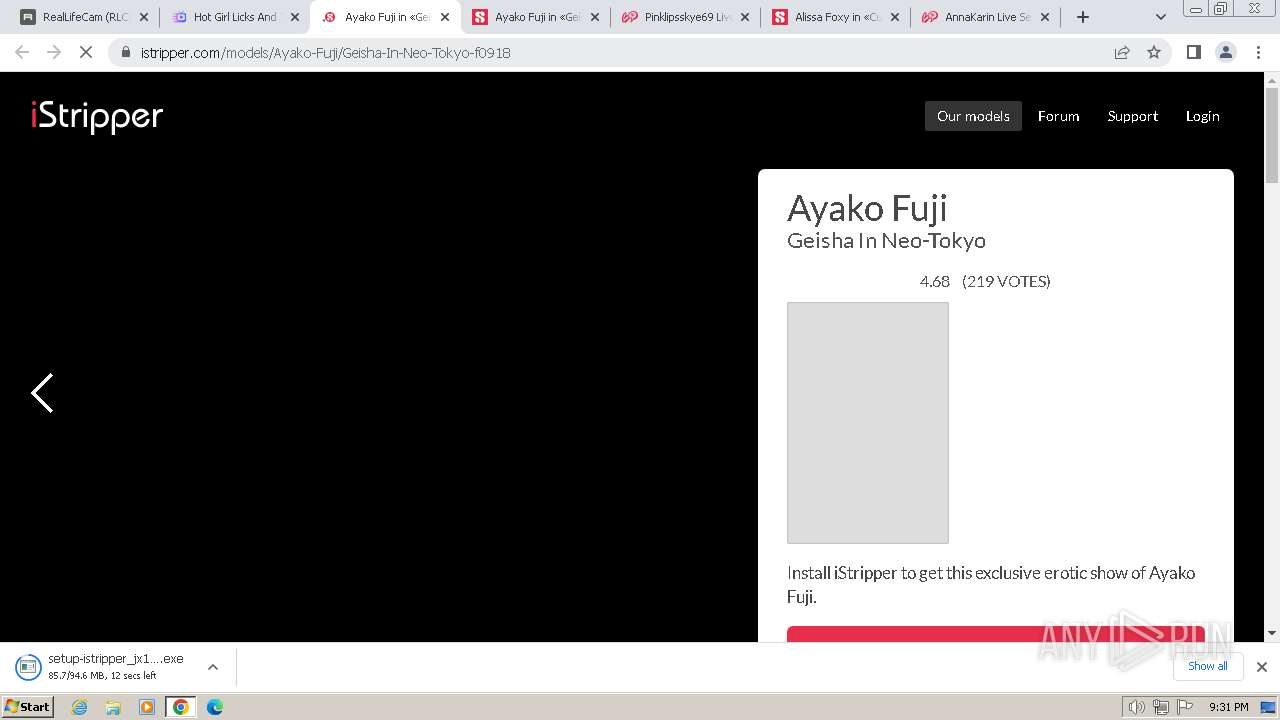Close the Hot Girl Licks tab
Screen dimensions: 1280x720
click(294, 17)
